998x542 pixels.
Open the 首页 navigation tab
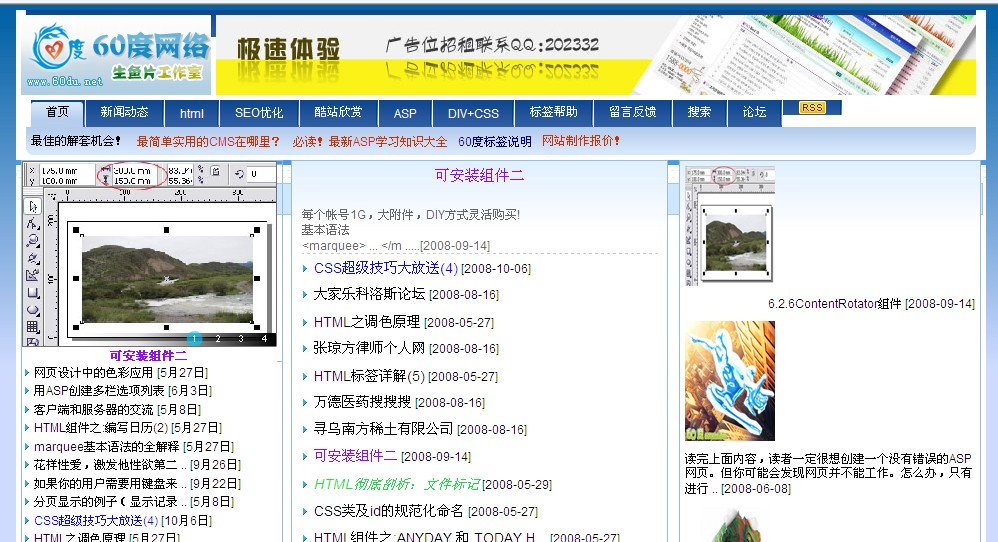pos(57,113)
